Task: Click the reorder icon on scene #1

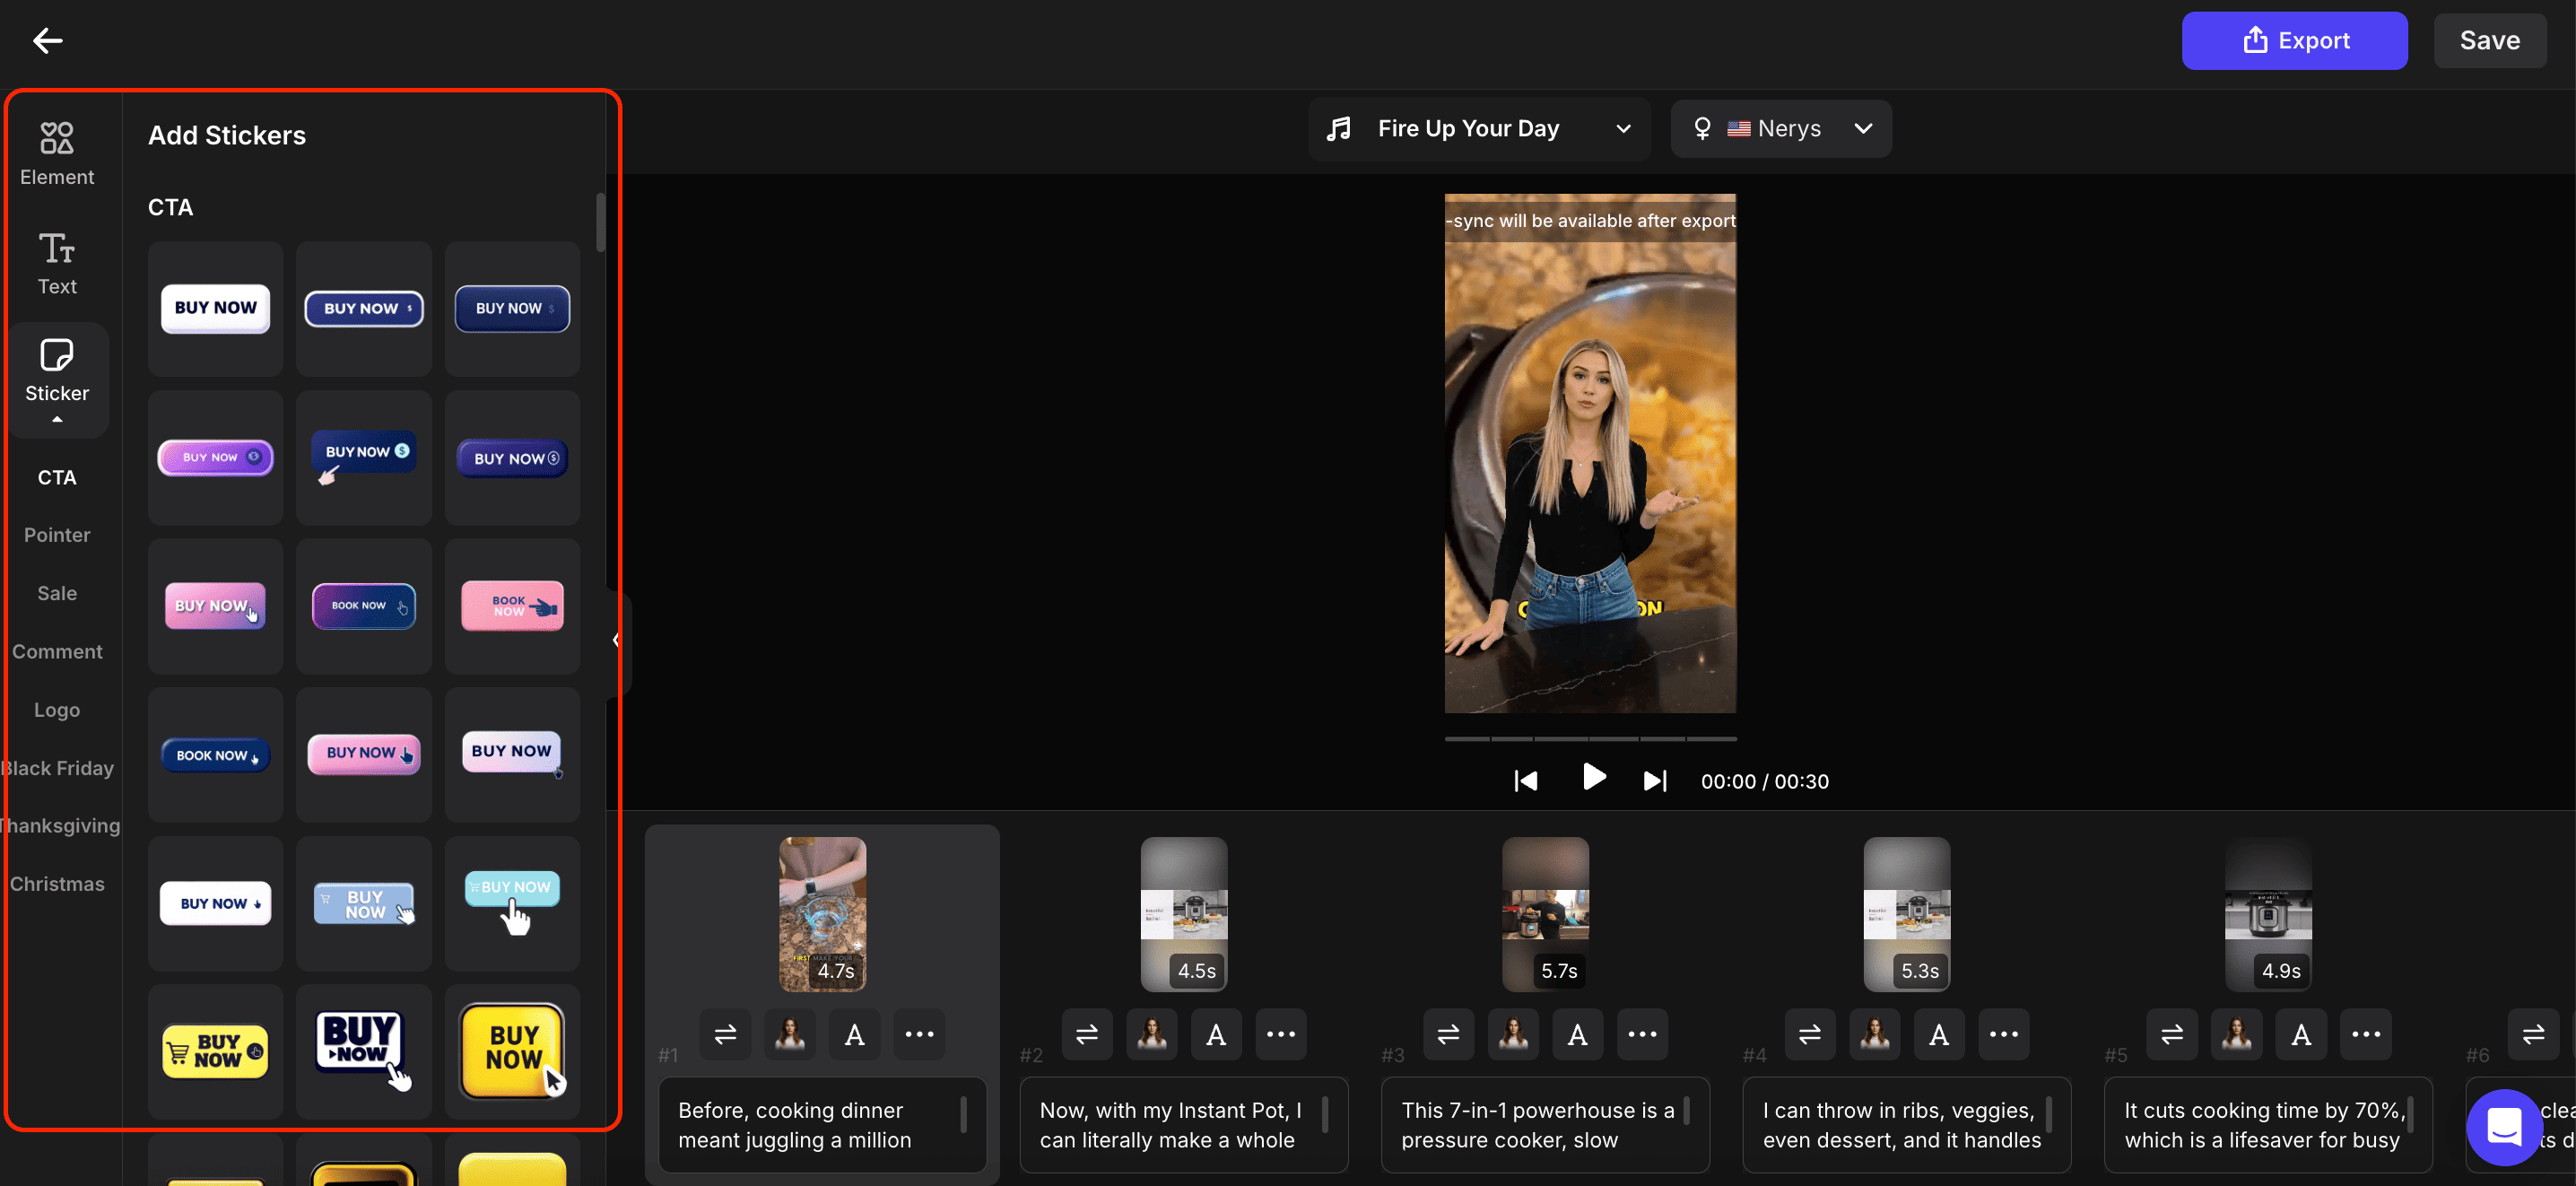Action: click(x=725, y=1034)
